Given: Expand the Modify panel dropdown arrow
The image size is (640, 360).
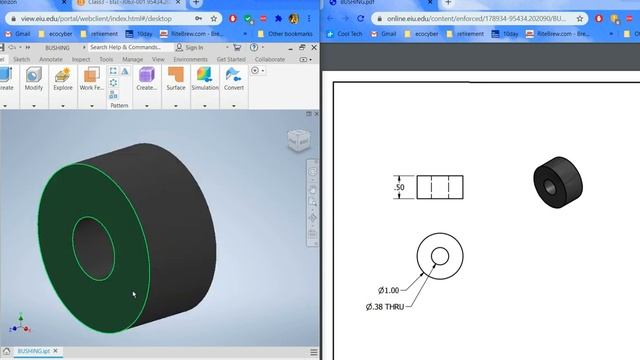Looking at the screenshot, I should 34,106.
